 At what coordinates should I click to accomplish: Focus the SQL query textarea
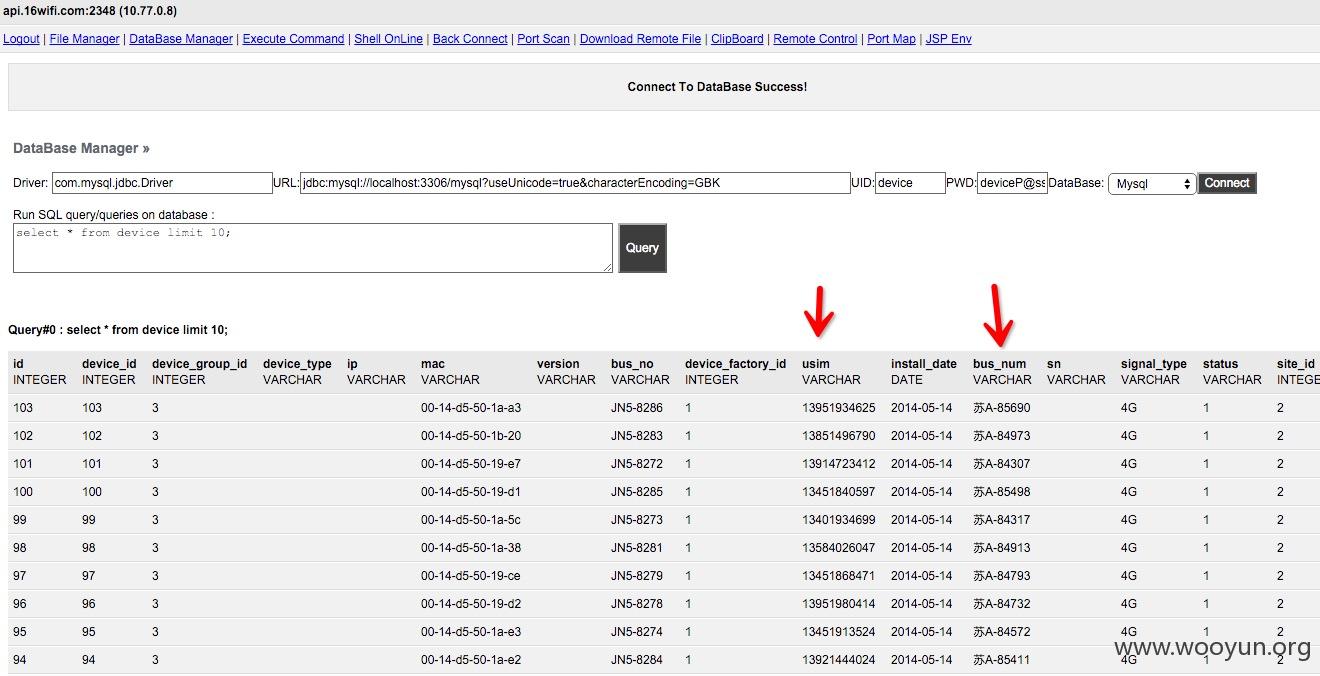[x=313, y=247]
